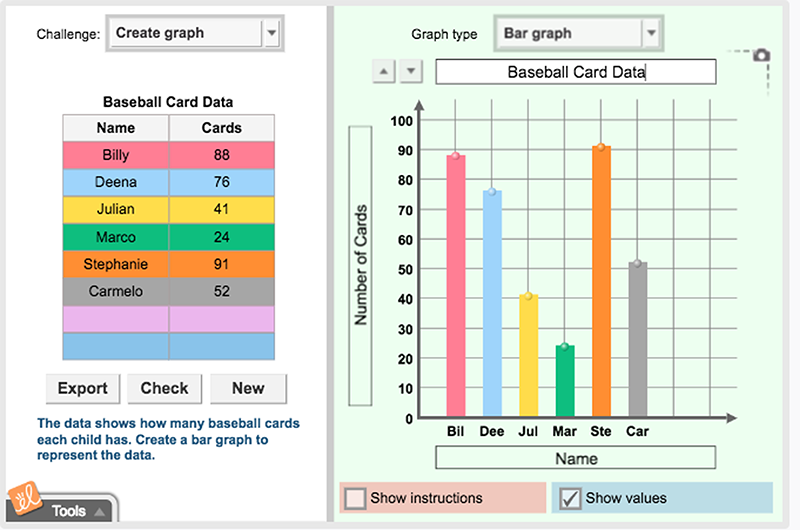800x530 pixels.
Task: Open the Tools panel tab
Action: pos(70,510)
